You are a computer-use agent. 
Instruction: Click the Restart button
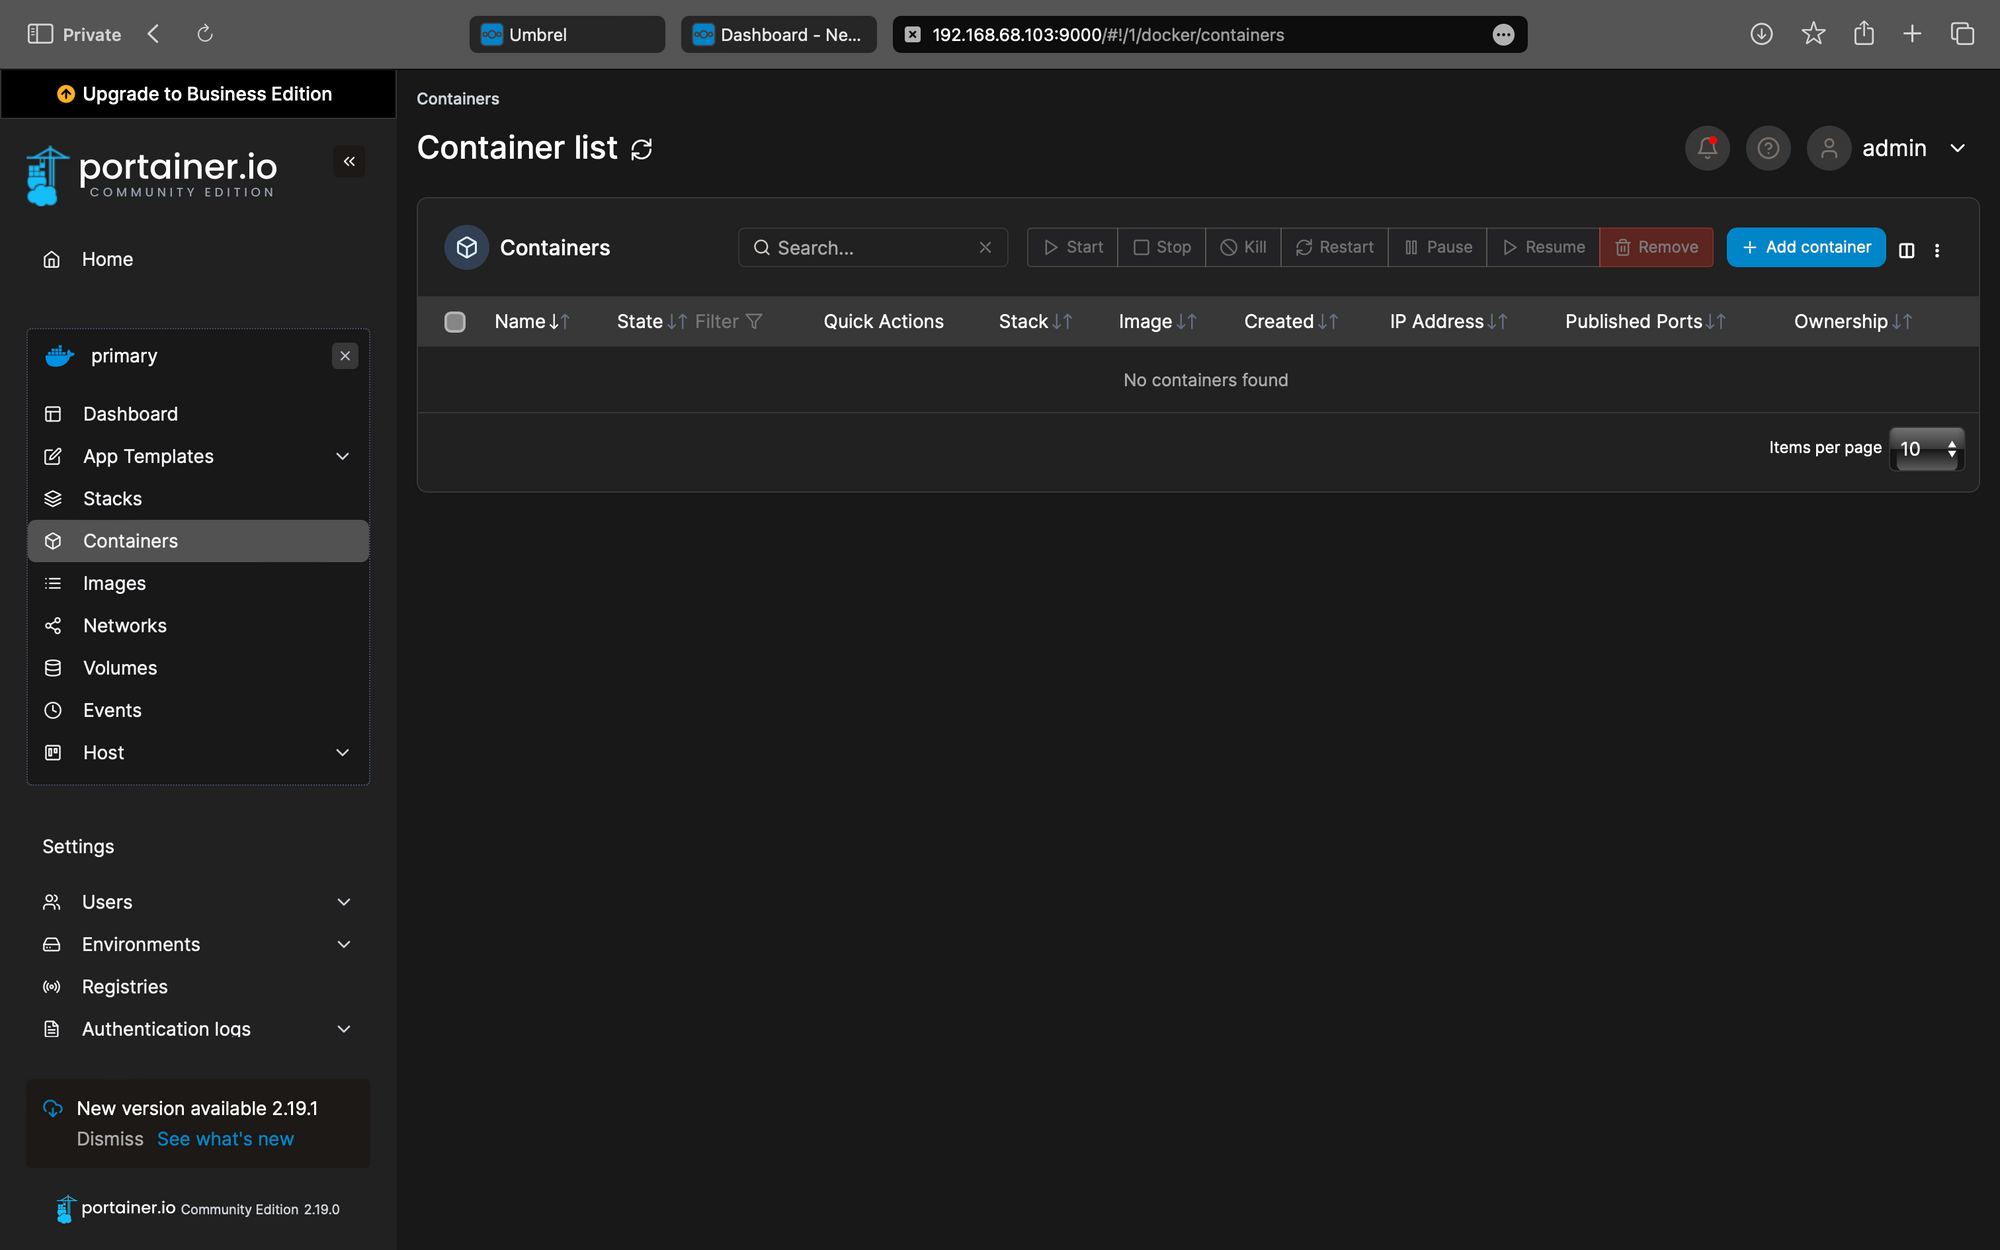[x=1334, y=247]
